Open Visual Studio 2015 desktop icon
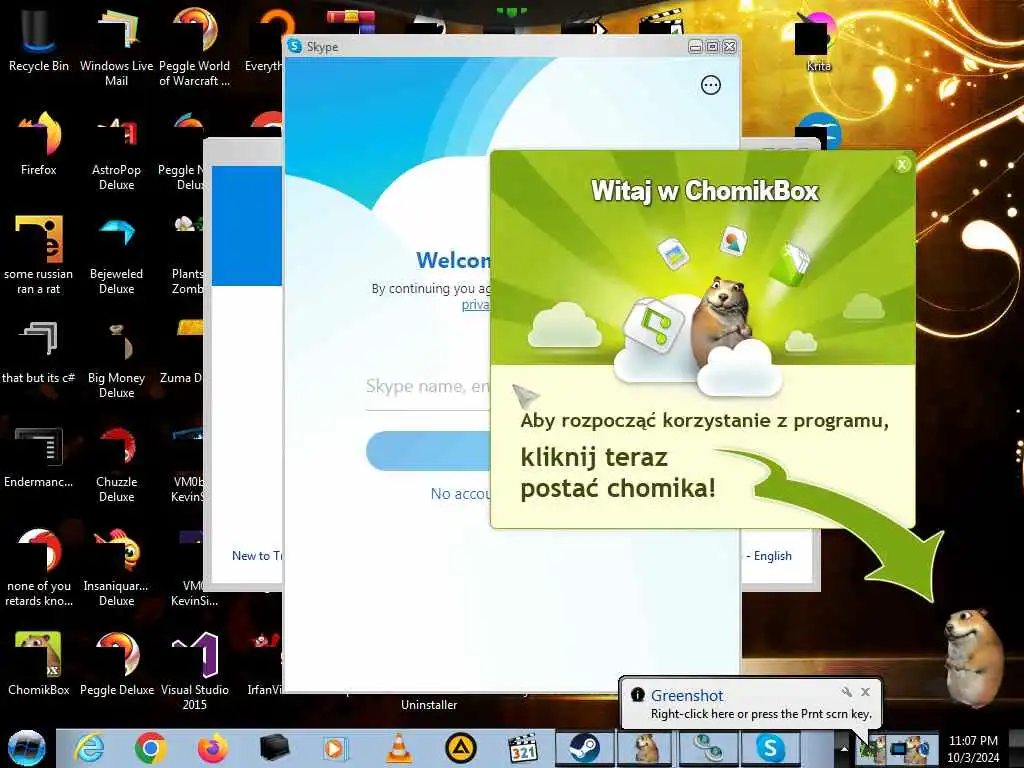Viewport: 1024px width, 768px height. point(194,671)
